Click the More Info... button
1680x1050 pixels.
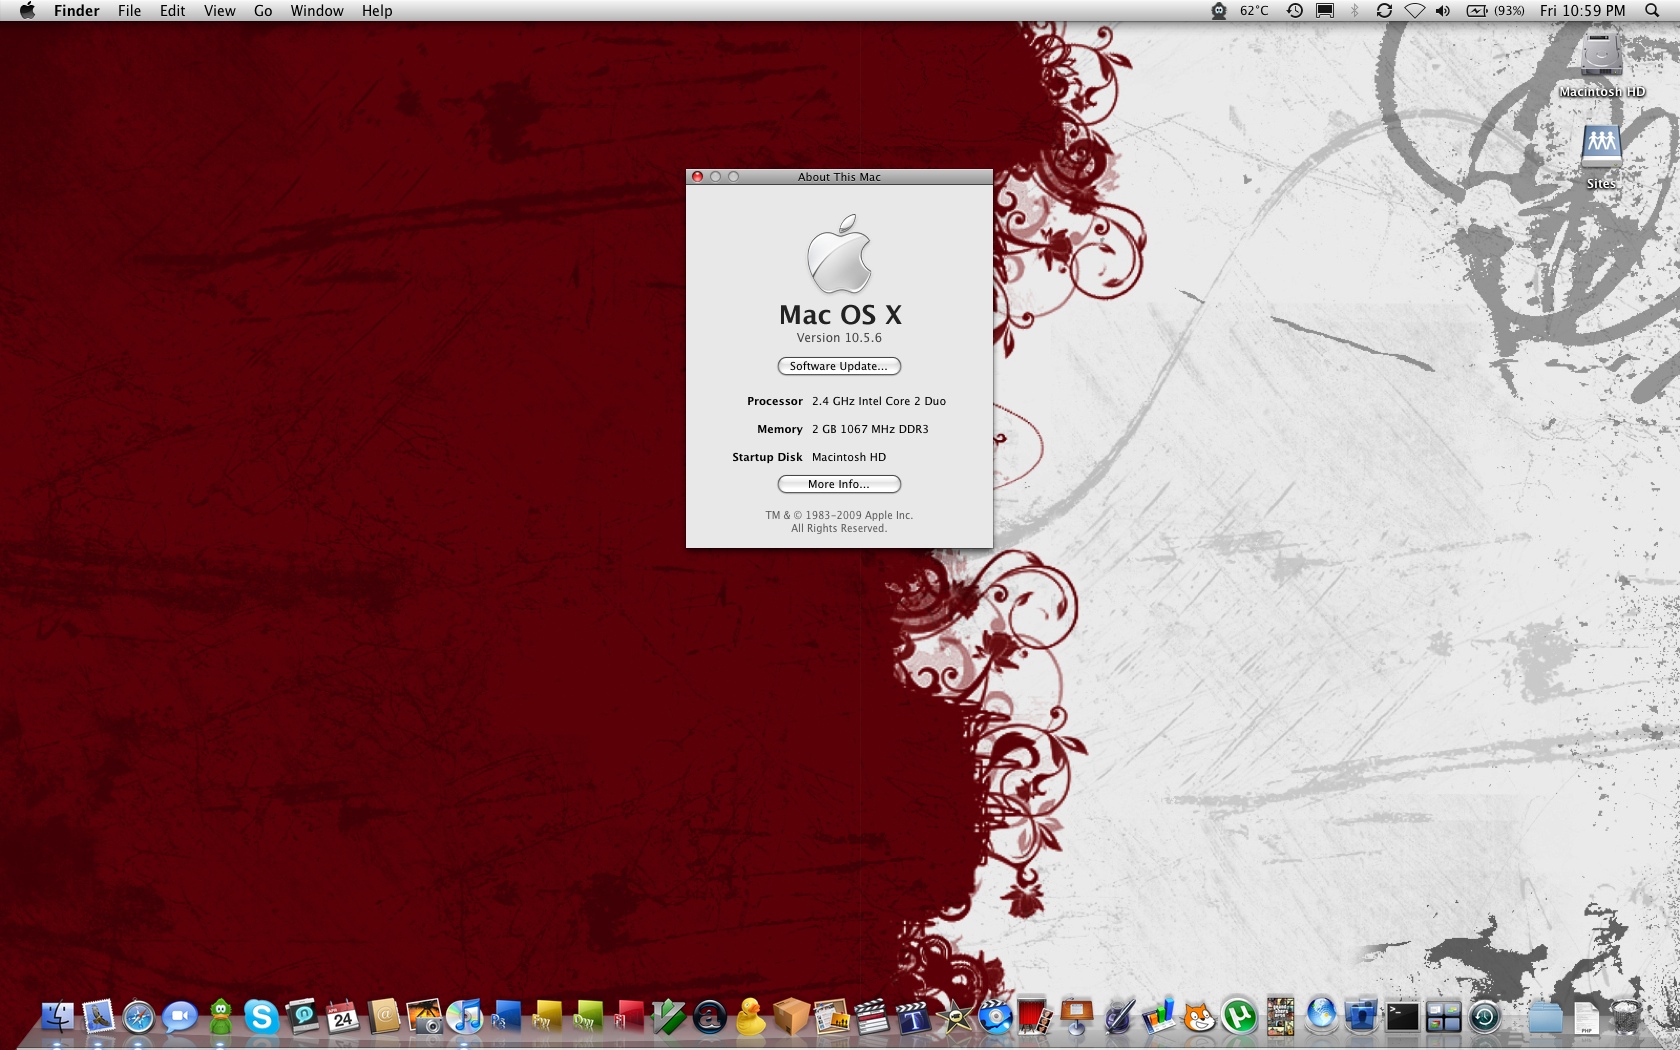(x=839, y=484)
